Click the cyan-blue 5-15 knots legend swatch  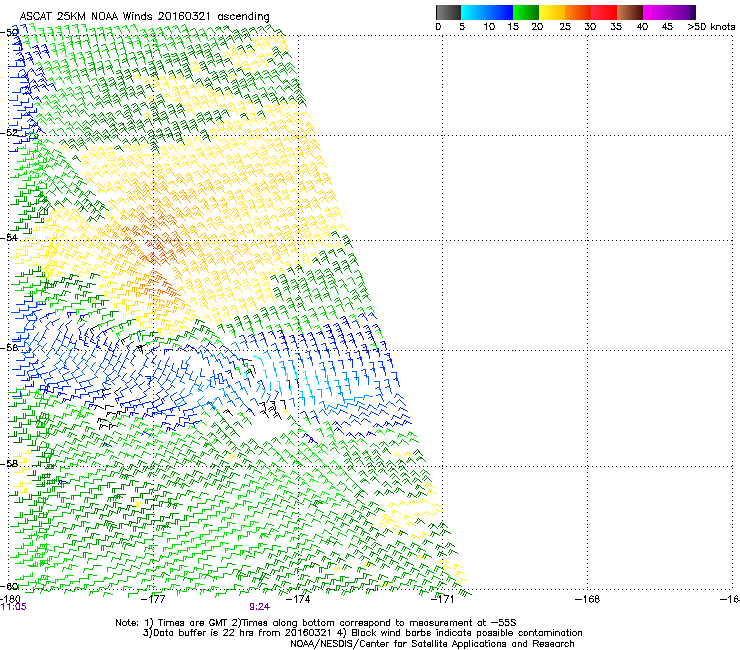tap(487, 12)
